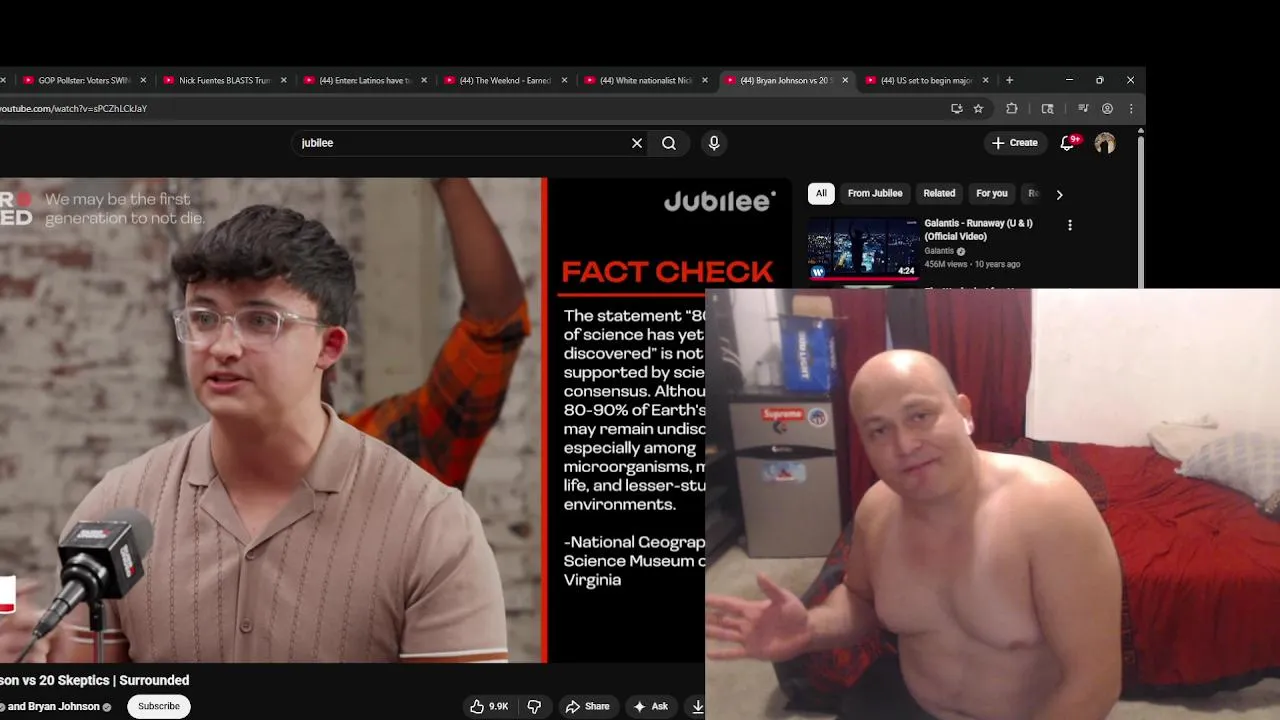
Task: Open Galantis Runaway video thumbnail
Action: [864, 249]
